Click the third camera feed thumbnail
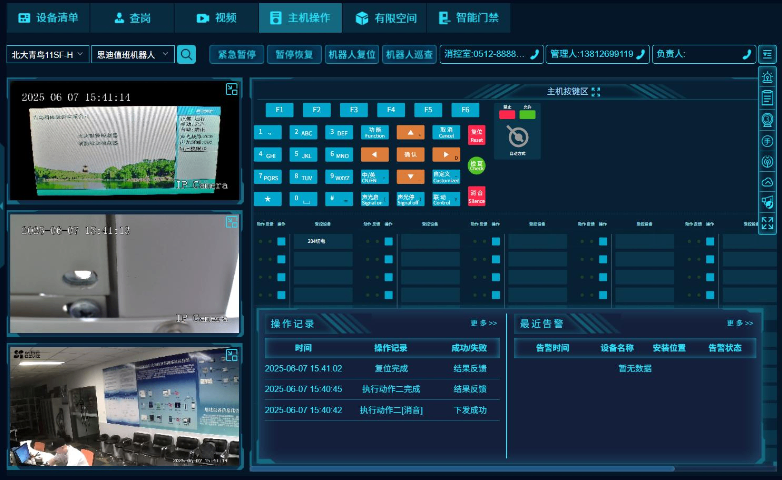Viewport: 782px width, 480px height. coord(125,405)
